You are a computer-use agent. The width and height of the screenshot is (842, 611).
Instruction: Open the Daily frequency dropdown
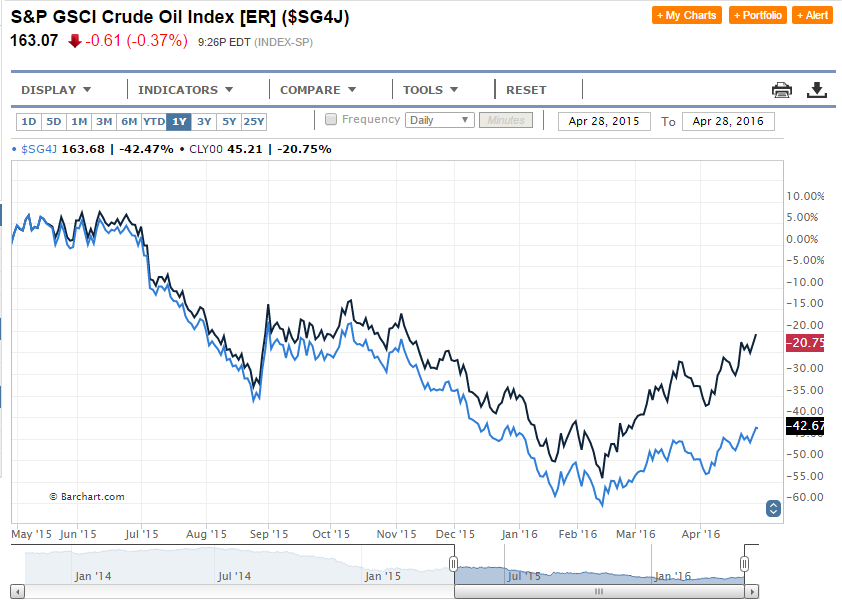click(439, 120)
